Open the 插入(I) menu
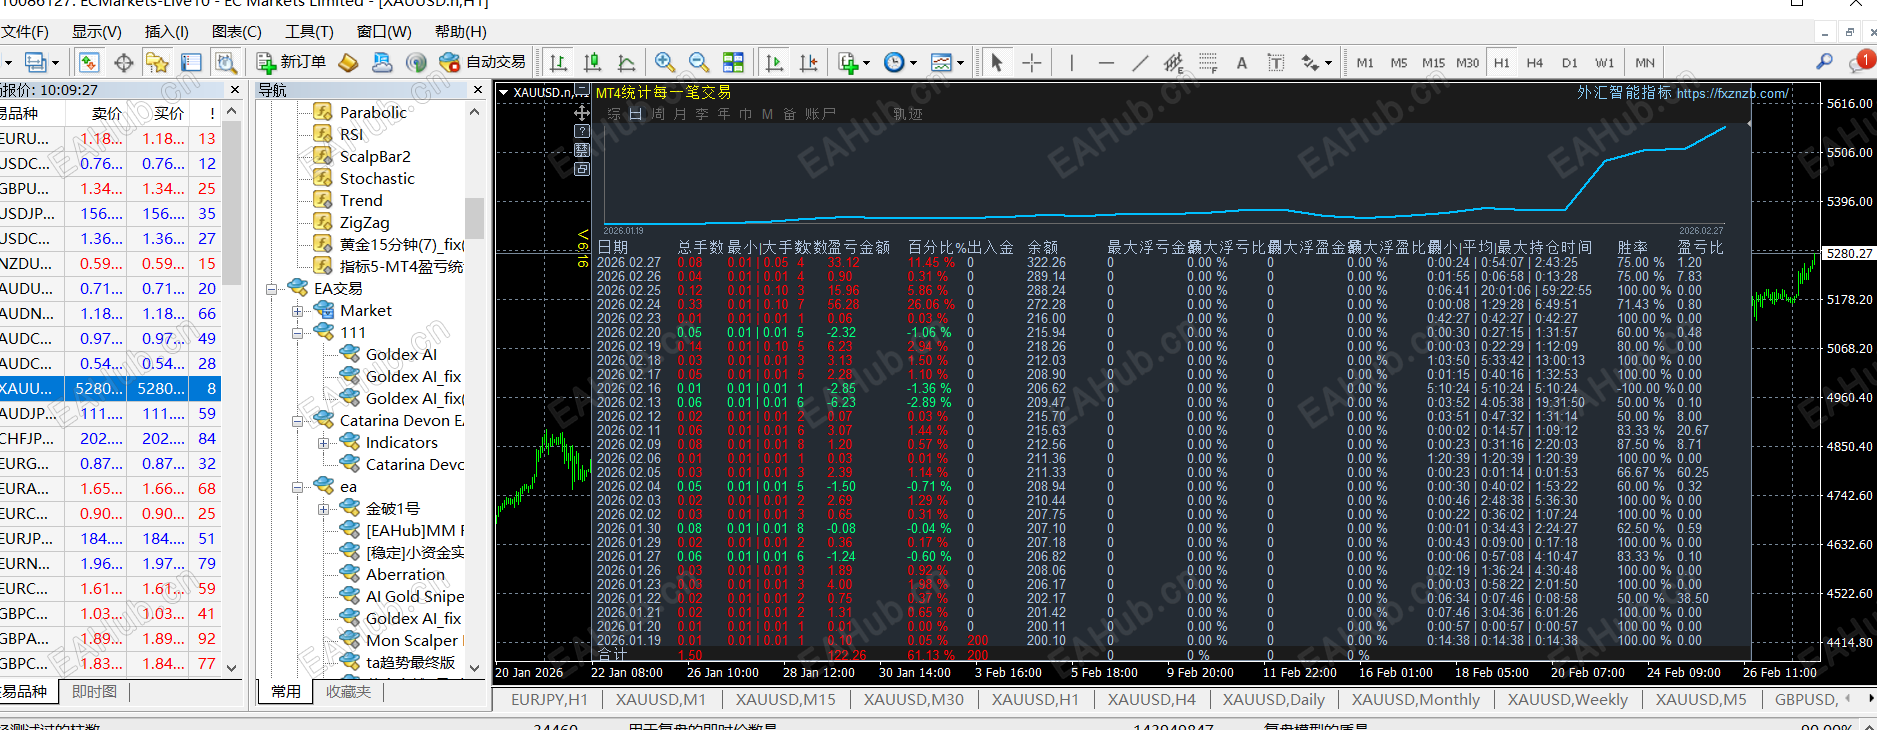Screen dimensions: 1877x730 tap(166, 32)
